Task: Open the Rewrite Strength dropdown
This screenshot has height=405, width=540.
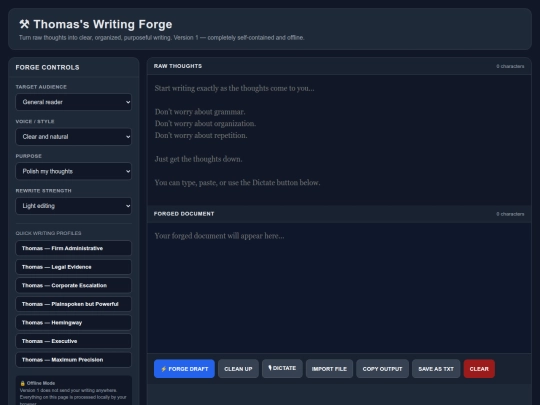Action: 73,206
